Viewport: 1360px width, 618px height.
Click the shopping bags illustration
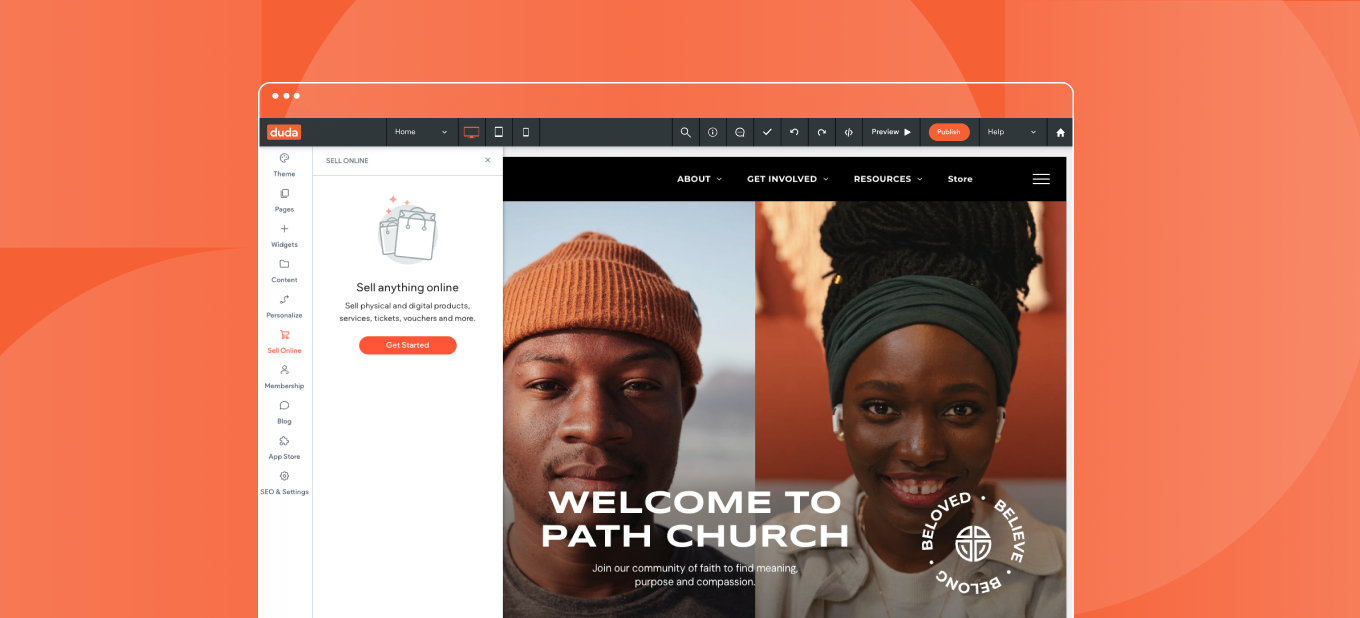[x=407, y=230]
